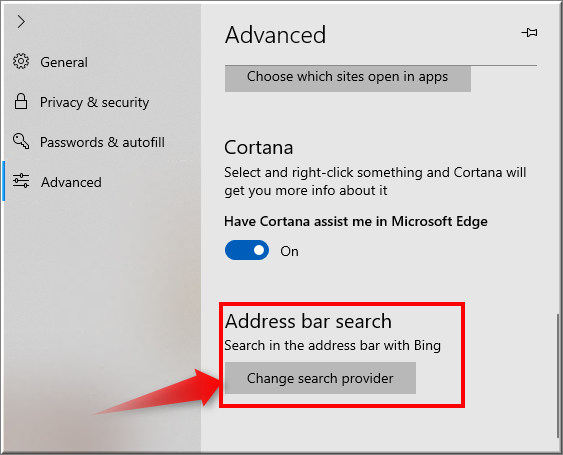Go to Passwords & autofill settings
The image size is (563, 455).
click(102, 142)
